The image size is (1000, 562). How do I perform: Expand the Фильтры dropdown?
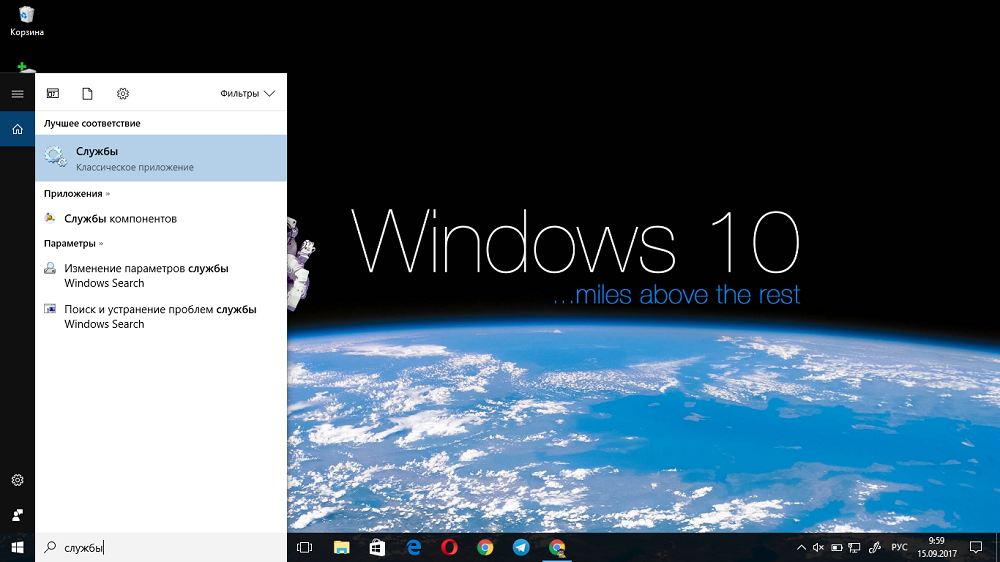[247, 94]
